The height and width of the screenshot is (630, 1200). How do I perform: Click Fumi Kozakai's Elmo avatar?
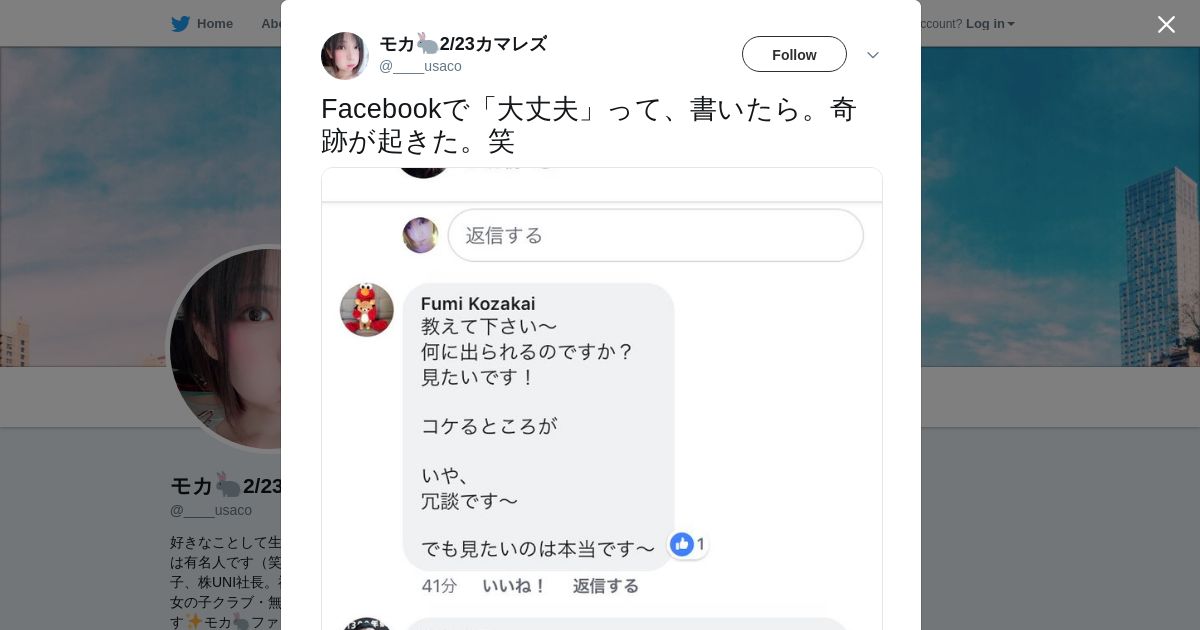[x=367, y=310]
